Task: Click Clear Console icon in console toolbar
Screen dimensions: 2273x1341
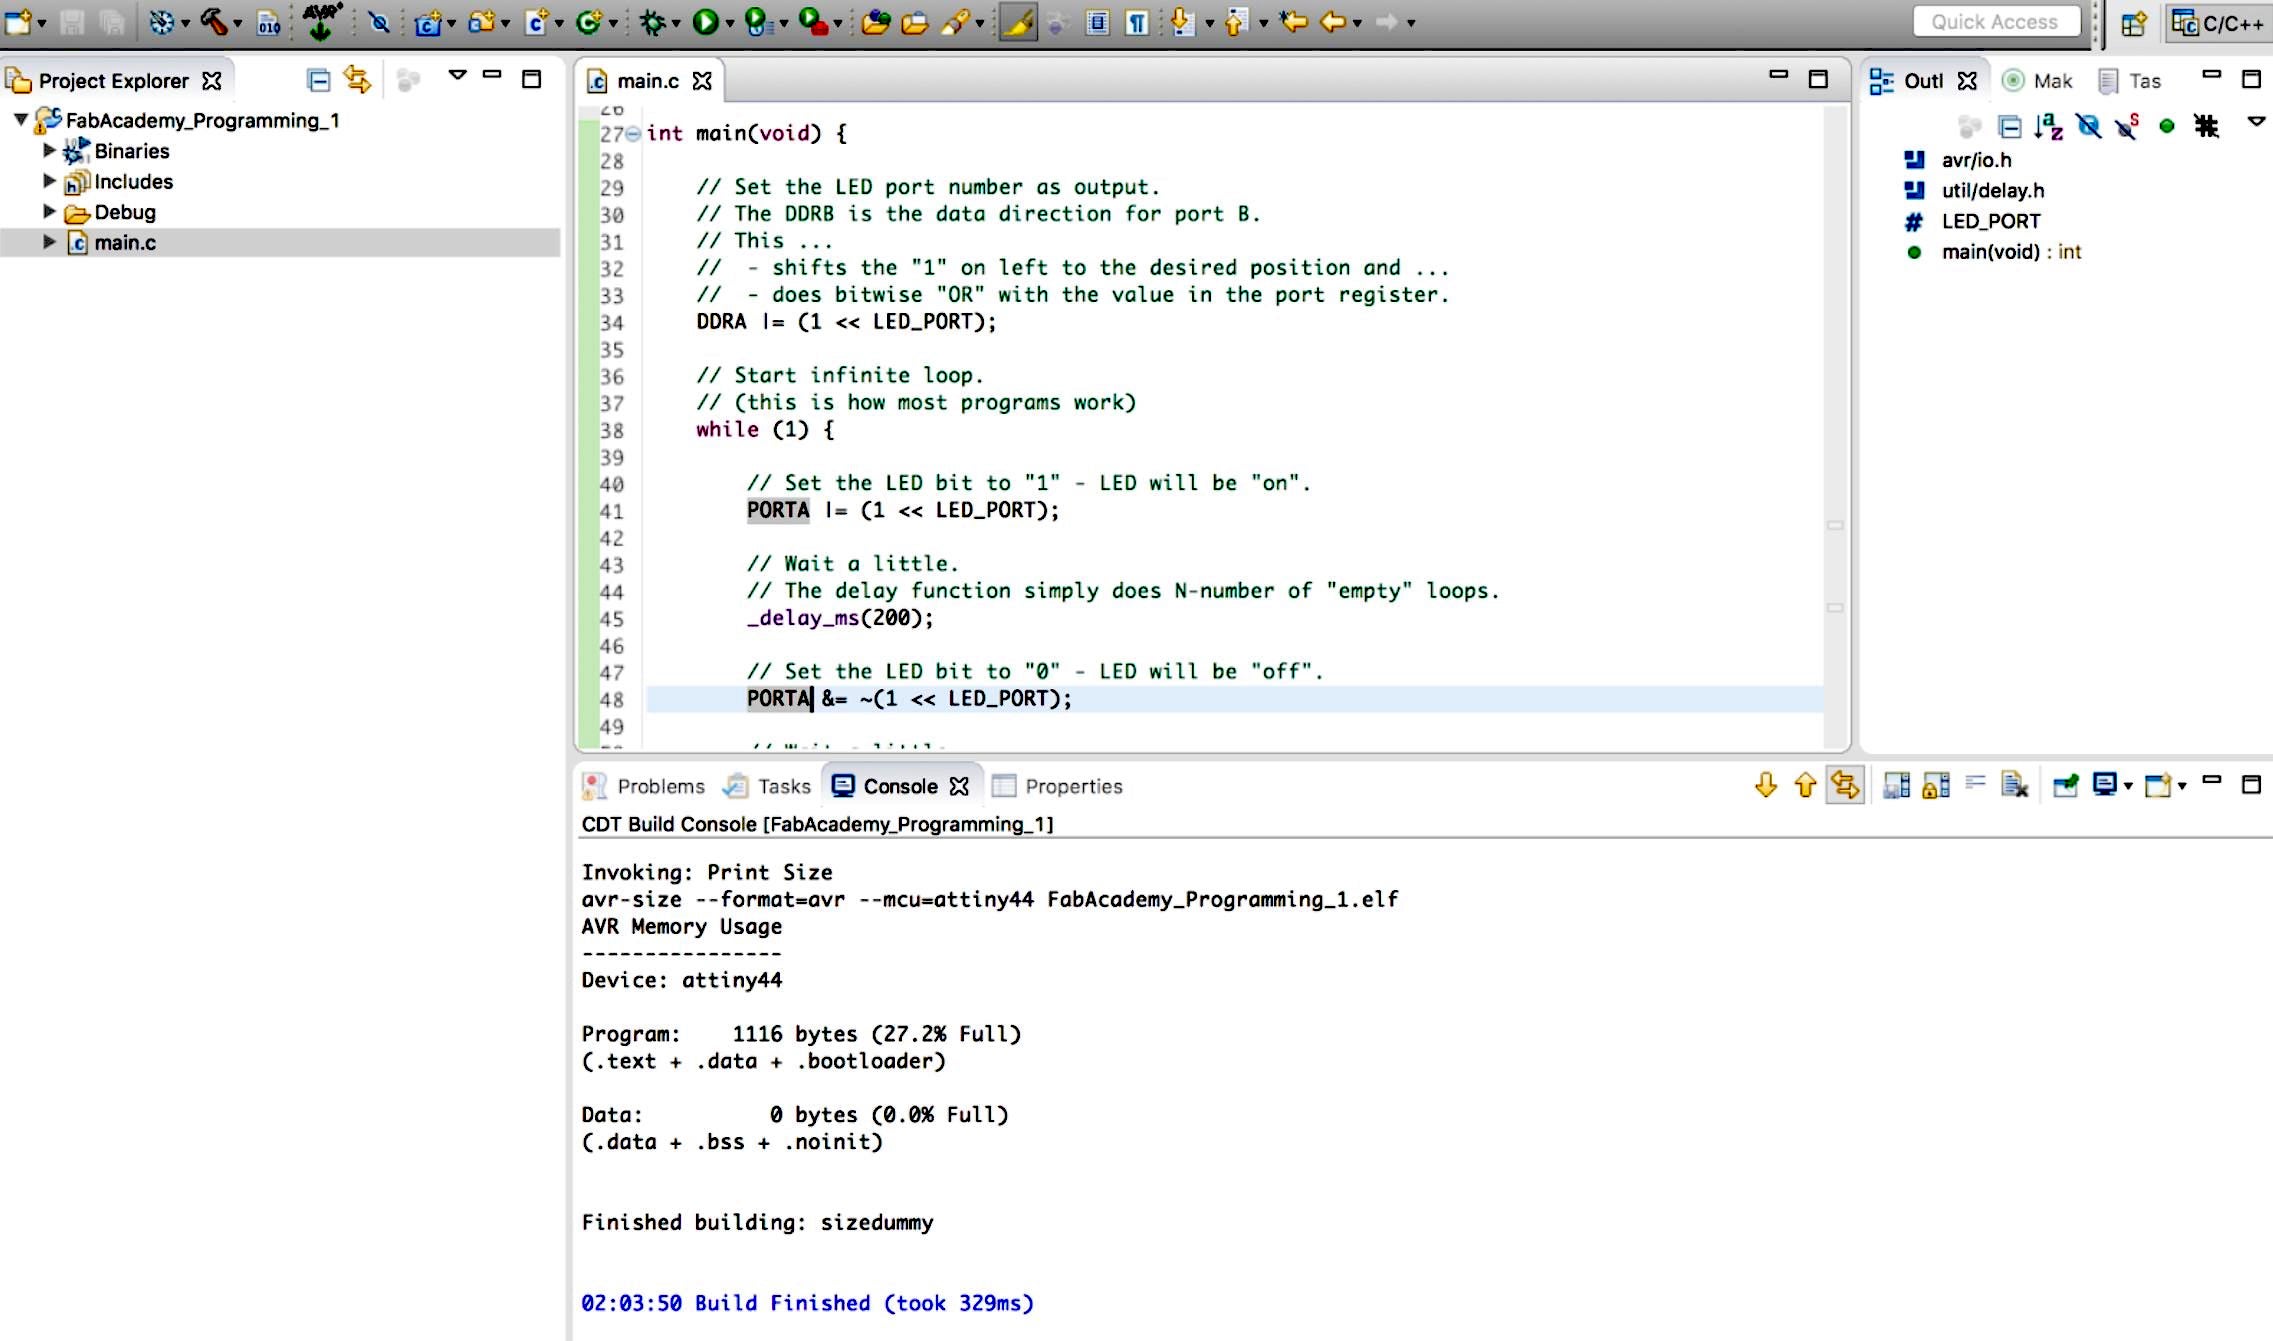Action: [x=2014, y=786]
